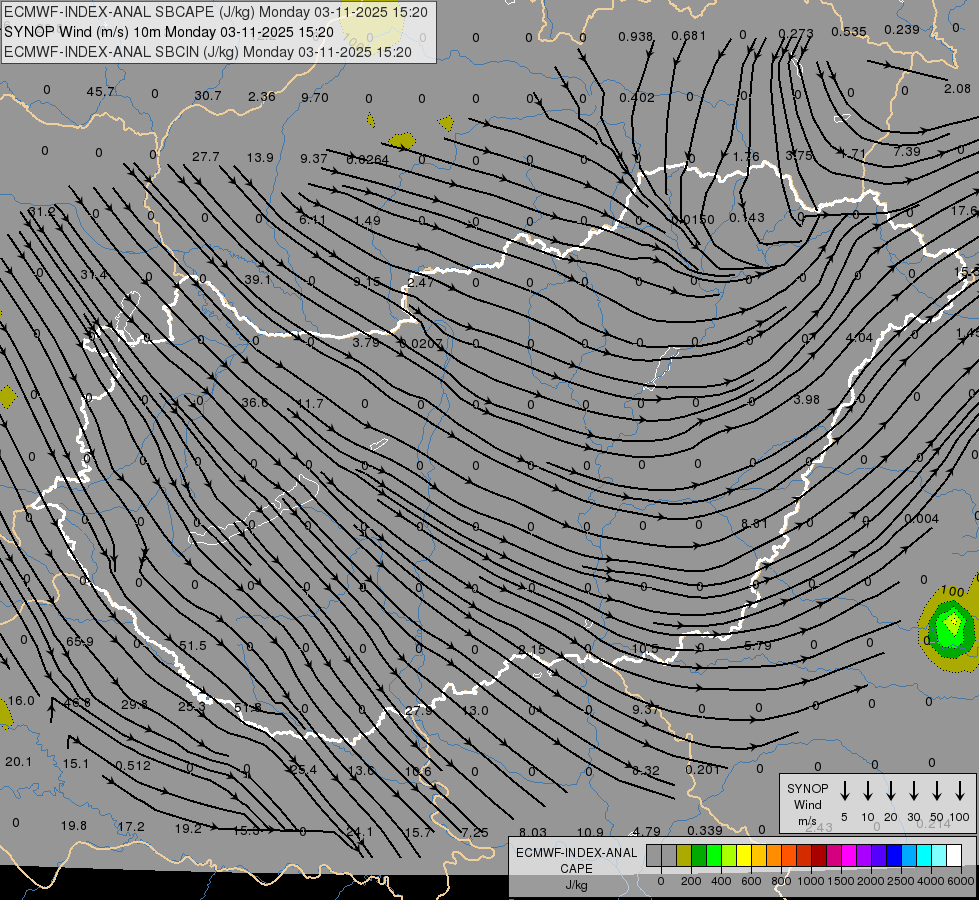Click the grid value 27.9

coord(418,710)
